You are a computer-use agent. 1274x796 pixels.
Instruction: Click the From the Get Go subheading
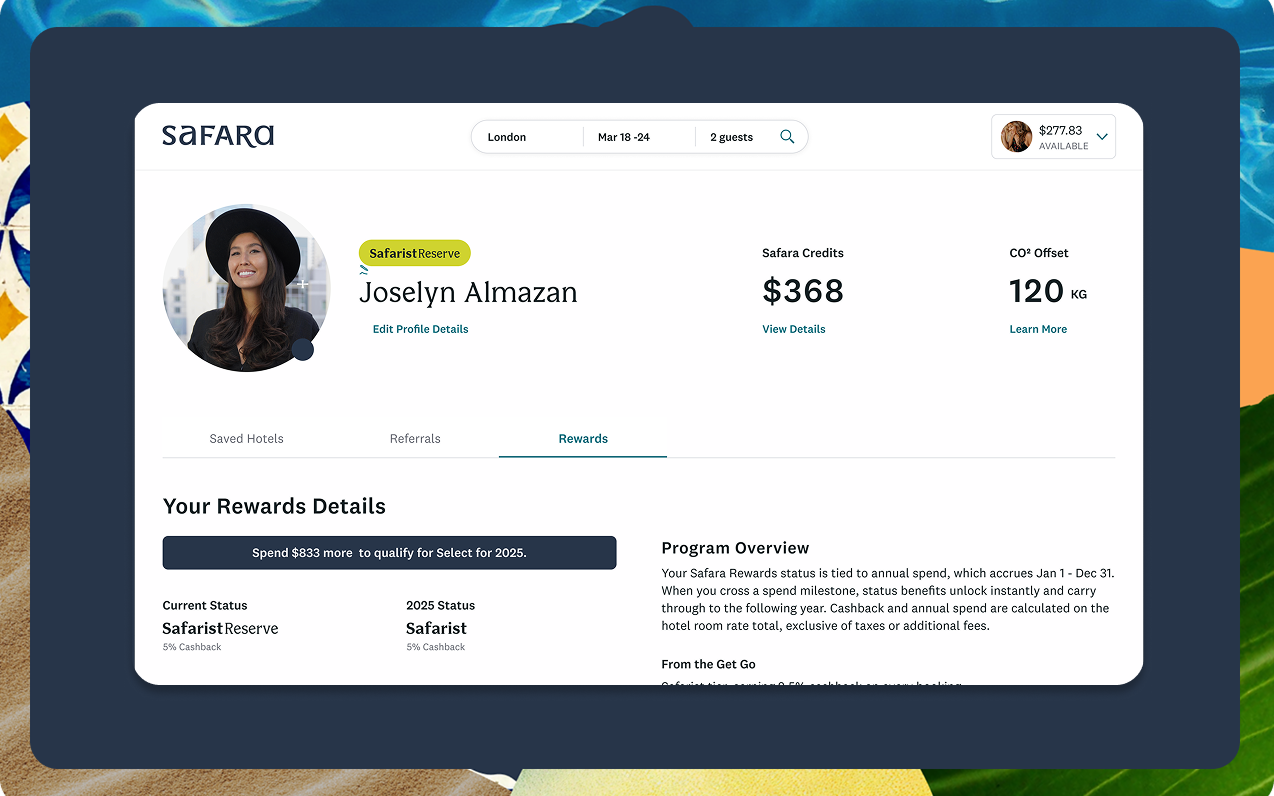(x=708, y=664)
